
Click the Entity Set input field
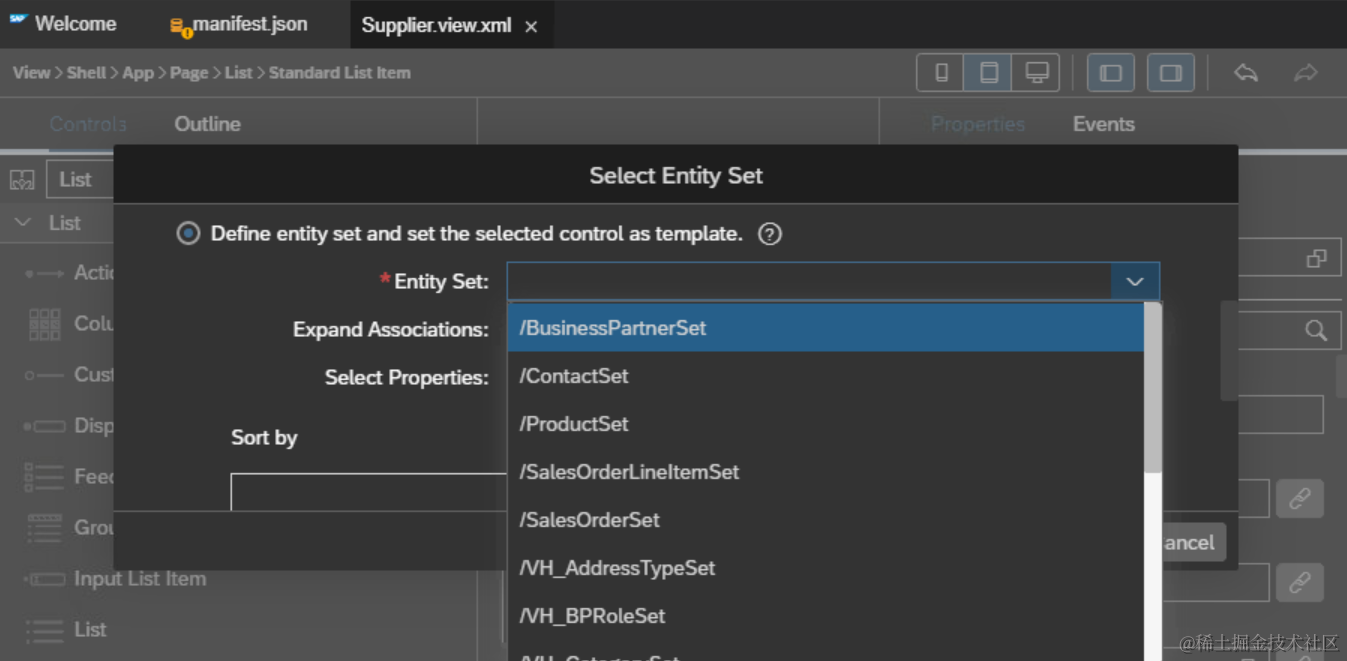tap(808, 282)
